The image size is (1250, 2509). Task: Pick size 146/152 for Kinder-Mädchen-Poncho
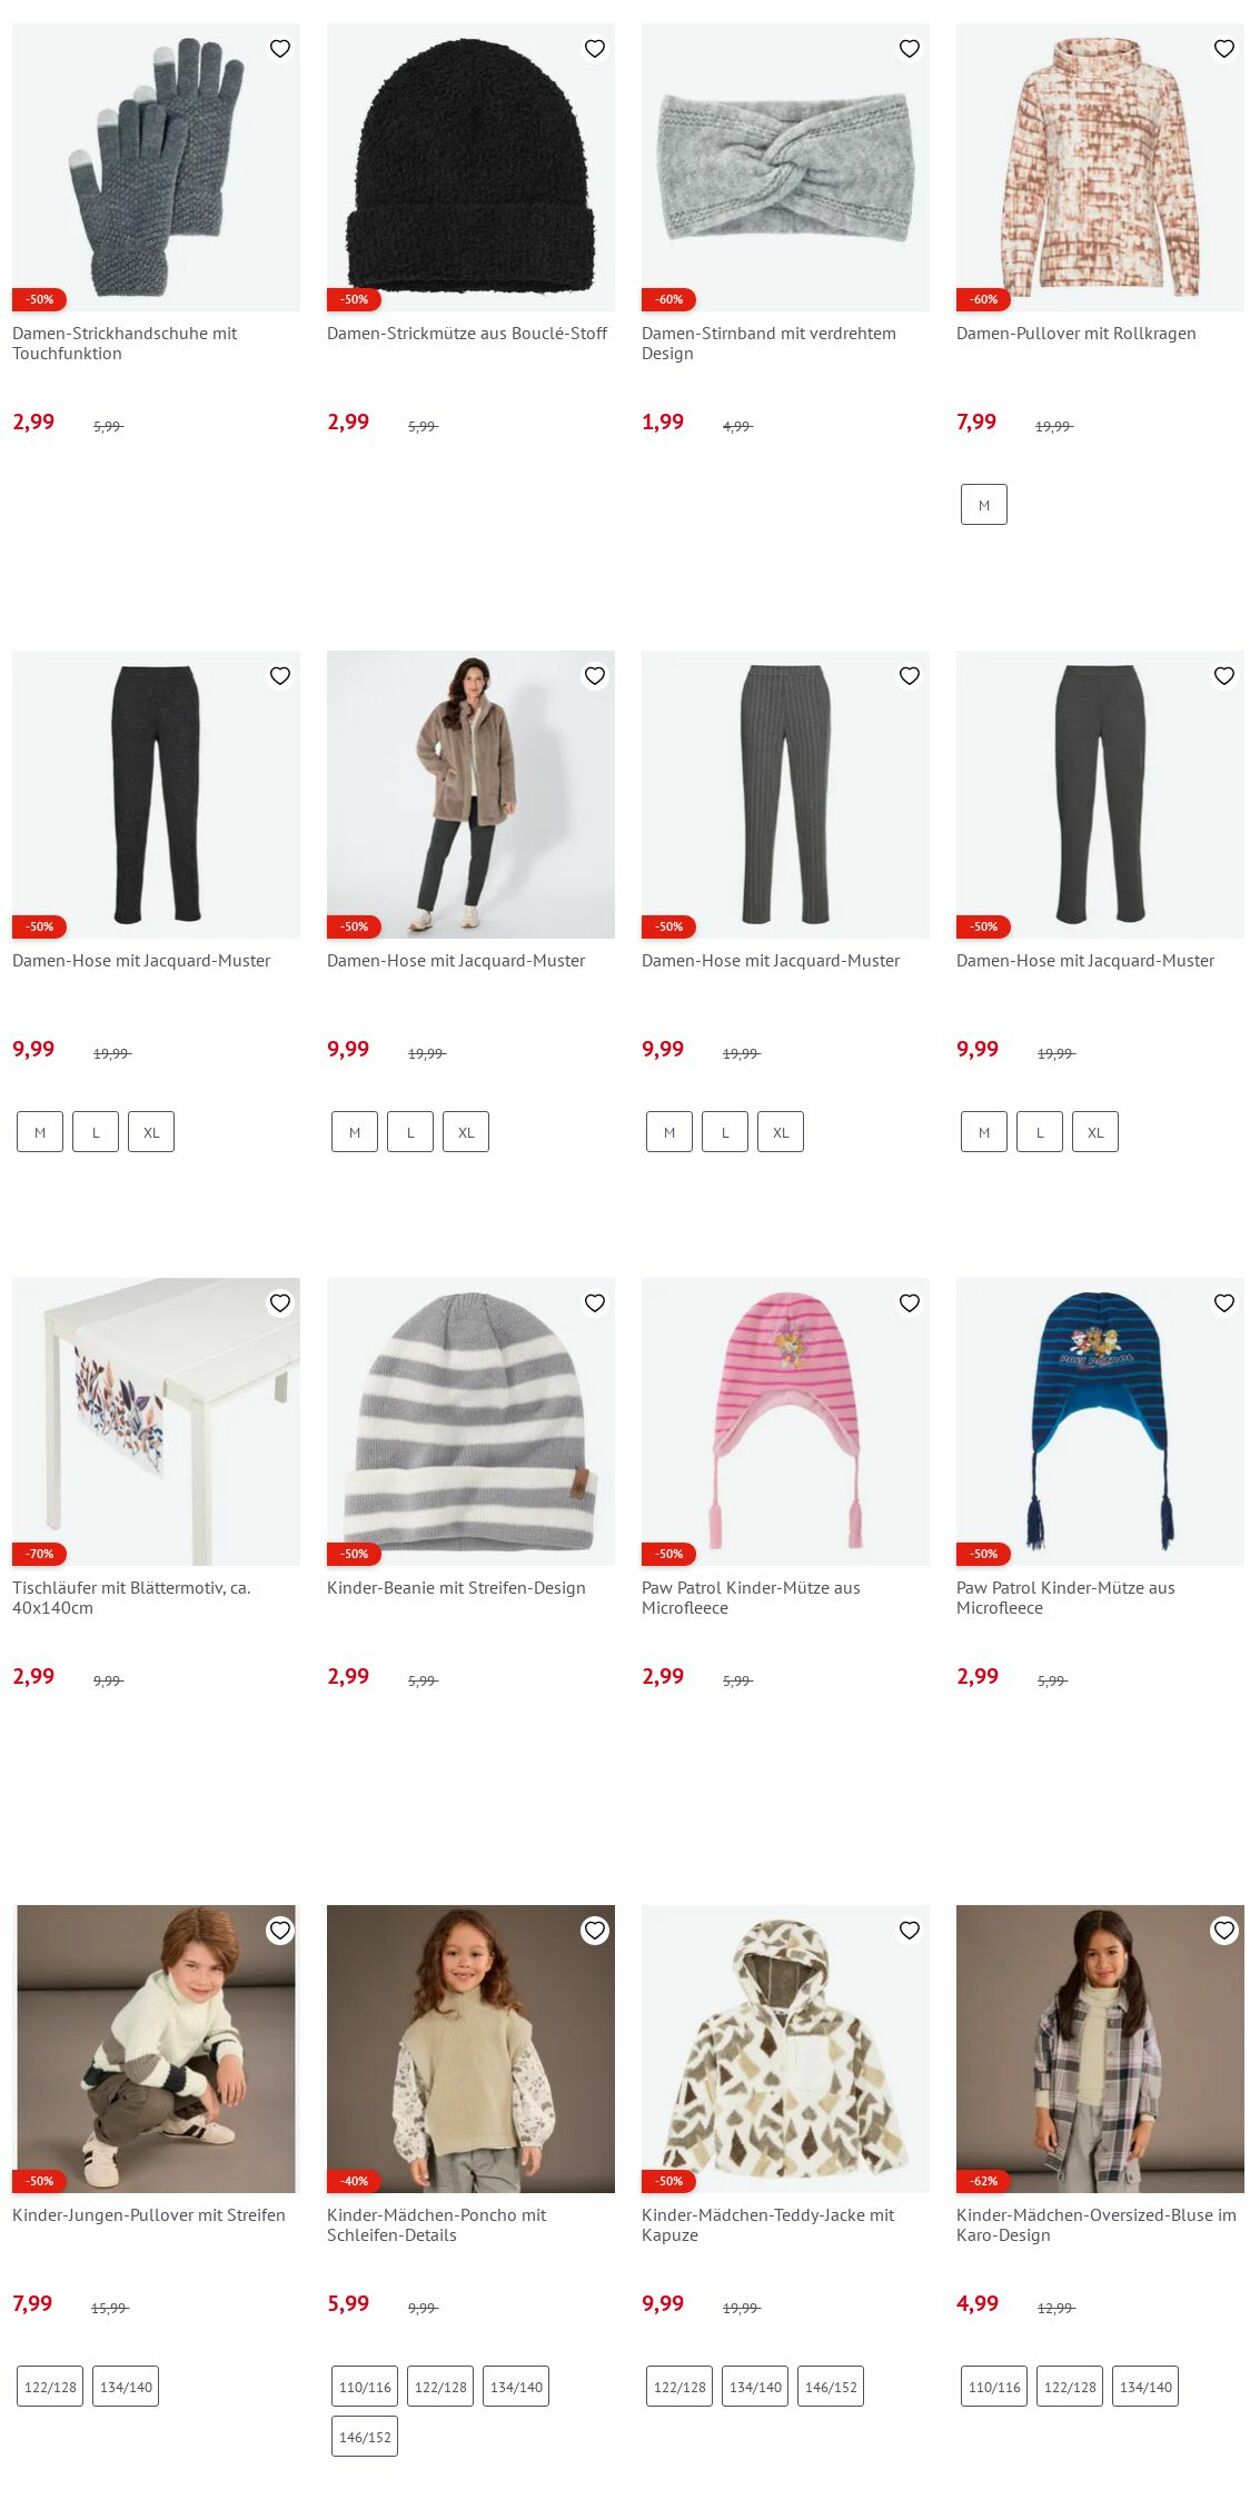pyautogui.click(x=365, y=2437)
